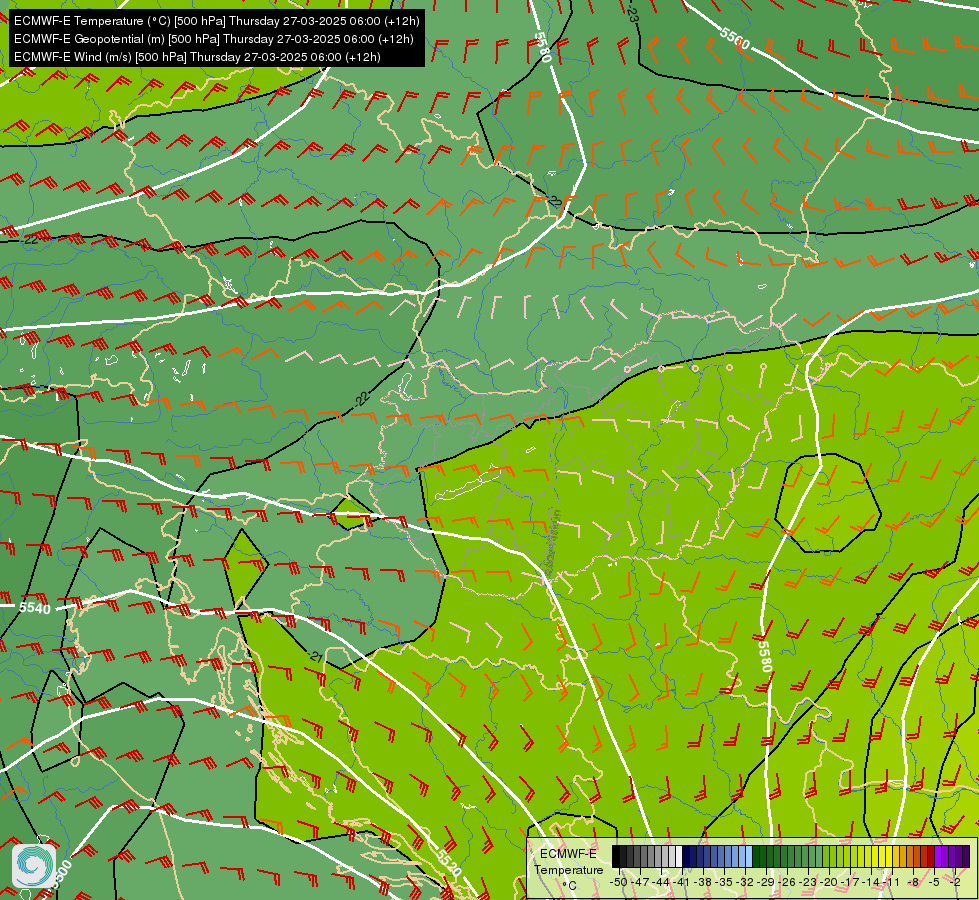Click the 5520 geopotential contour label

449,863
